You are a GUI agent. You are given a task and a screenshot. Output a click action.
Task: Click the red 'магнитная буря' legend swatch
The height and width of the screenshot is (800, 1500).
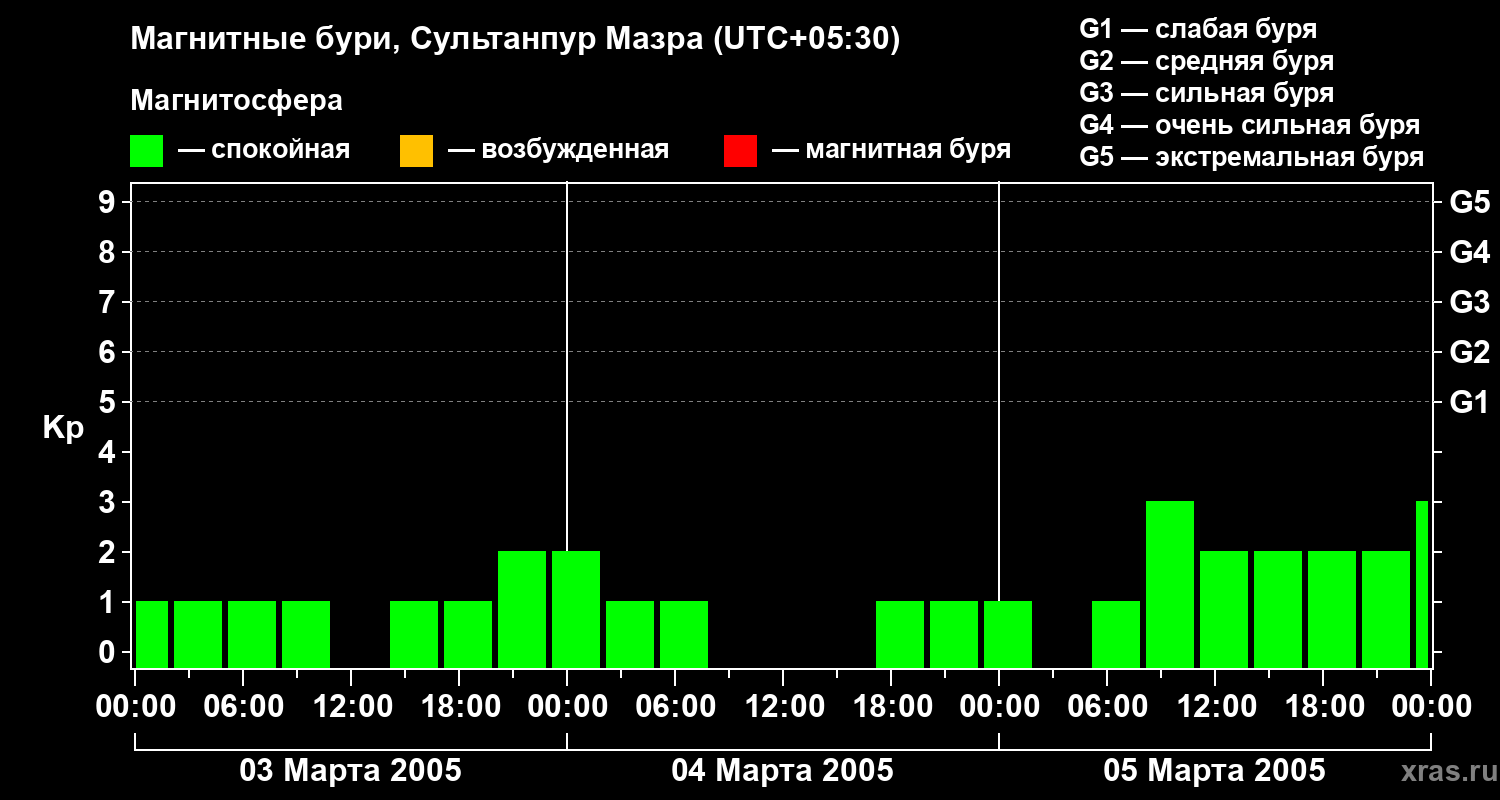click(x=740, y=151)
